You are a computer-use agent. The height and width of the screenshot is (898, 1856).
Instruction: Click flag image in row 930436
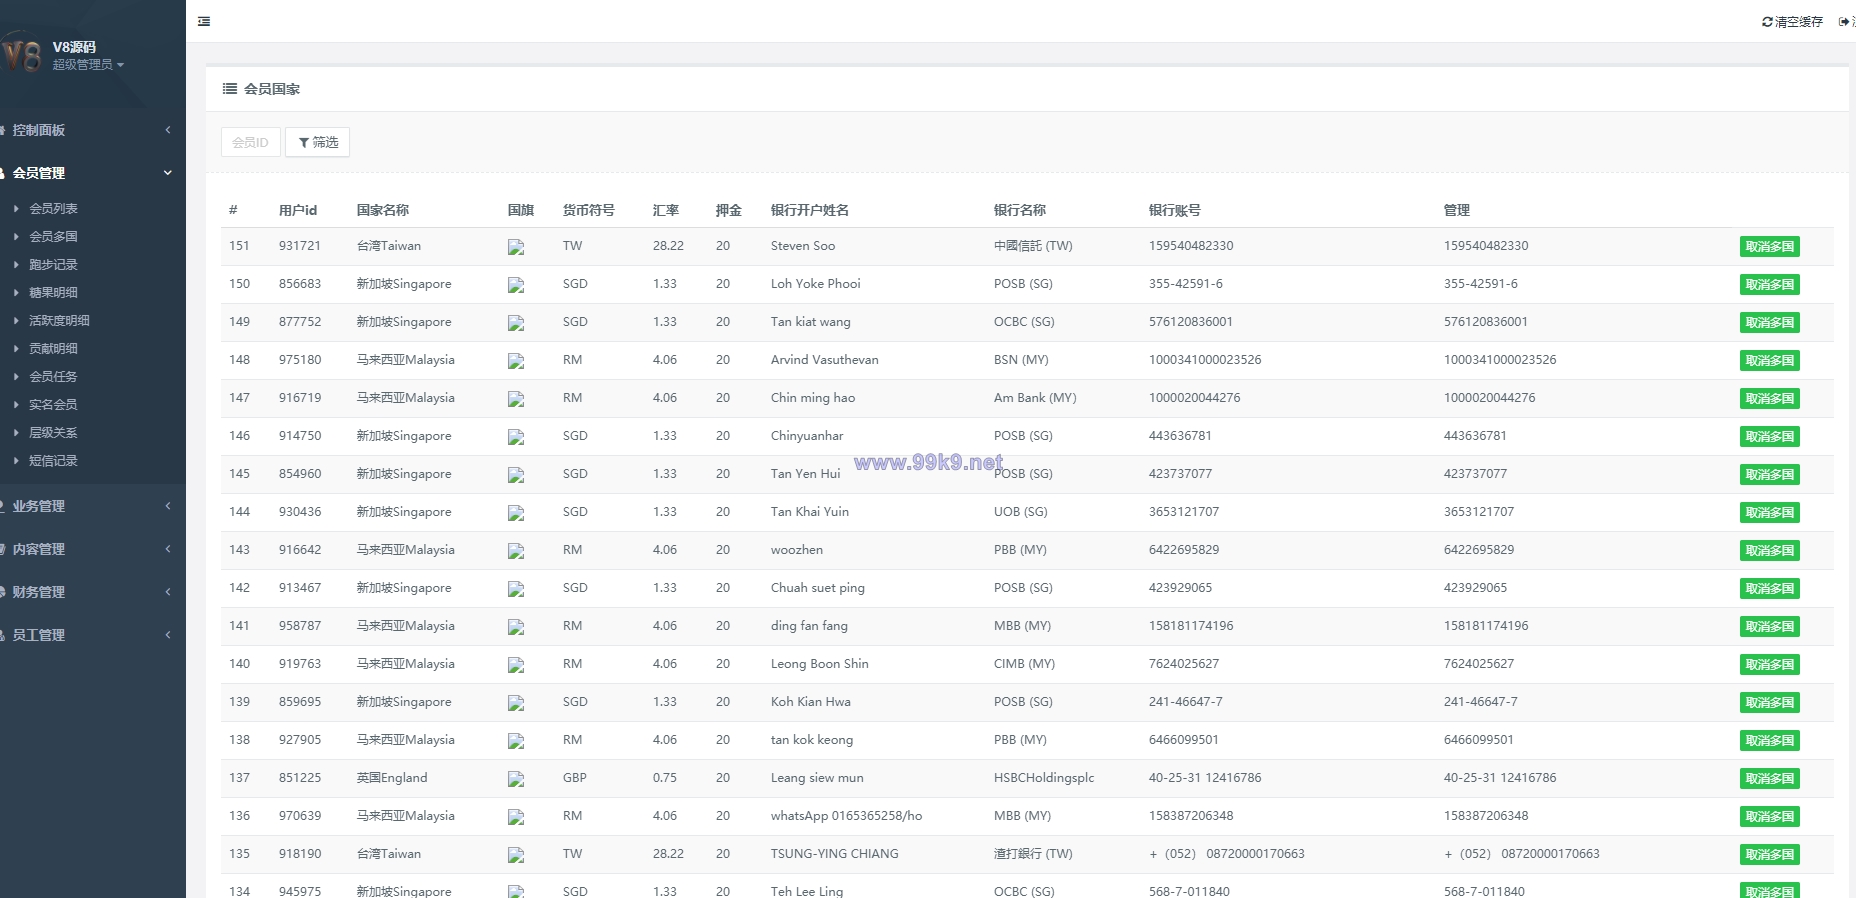(x=516, y=513)
